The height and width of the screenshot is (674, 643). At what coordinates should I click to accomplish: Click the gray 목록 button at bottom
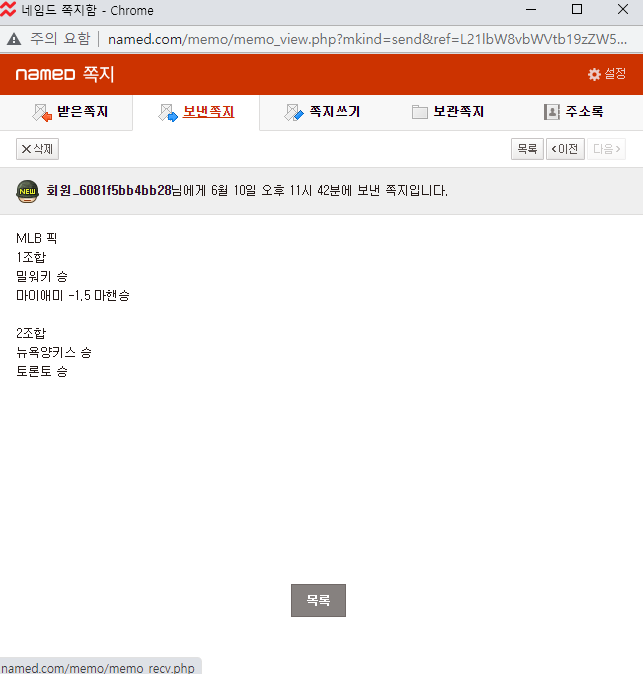(x=318, y=600)
